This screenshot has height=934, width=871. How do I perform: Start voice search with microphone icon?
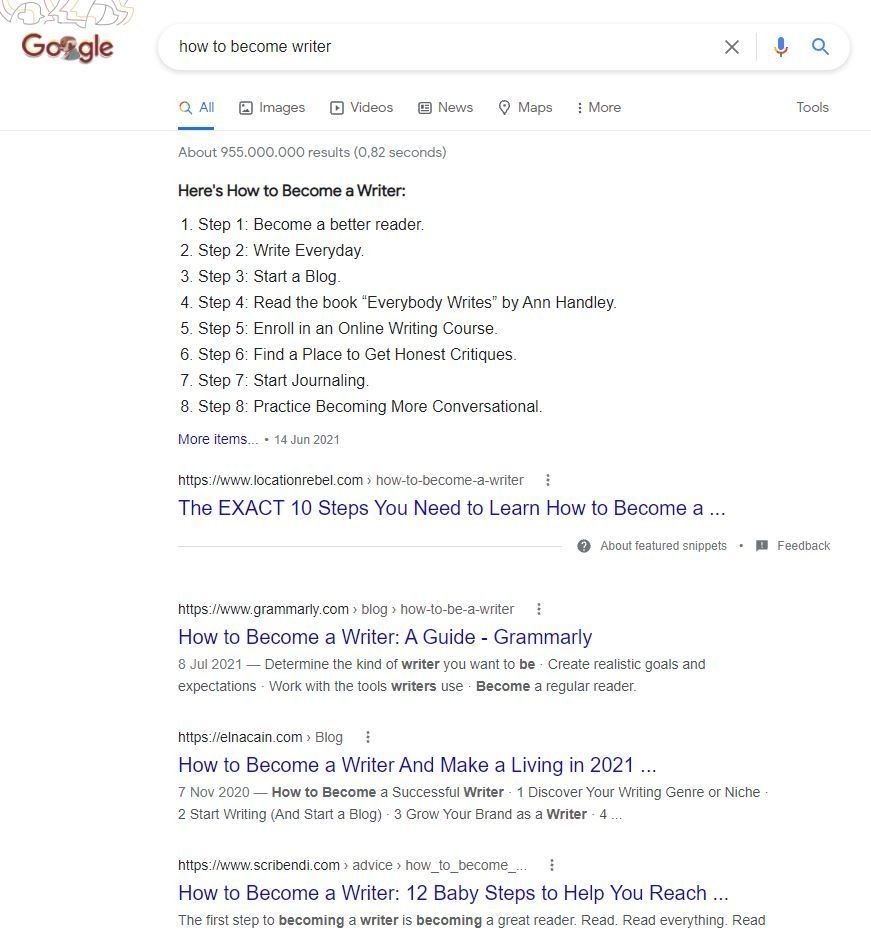click(x=780, y=46)
